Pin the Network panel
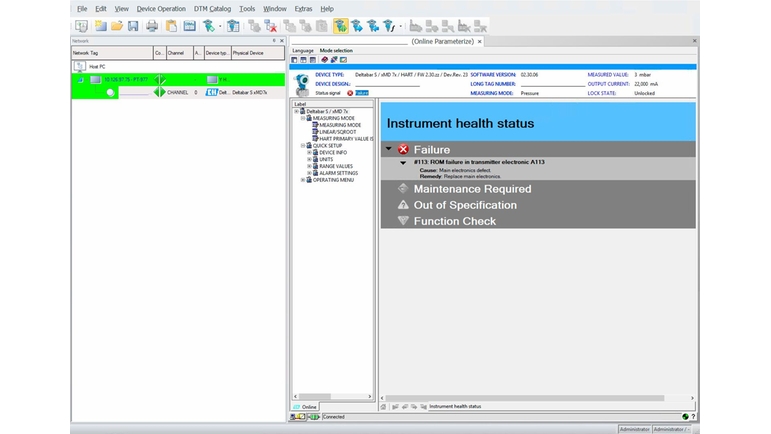Image resolution: width=771 pixels, height=434 pixels. (x=274, y=41)
